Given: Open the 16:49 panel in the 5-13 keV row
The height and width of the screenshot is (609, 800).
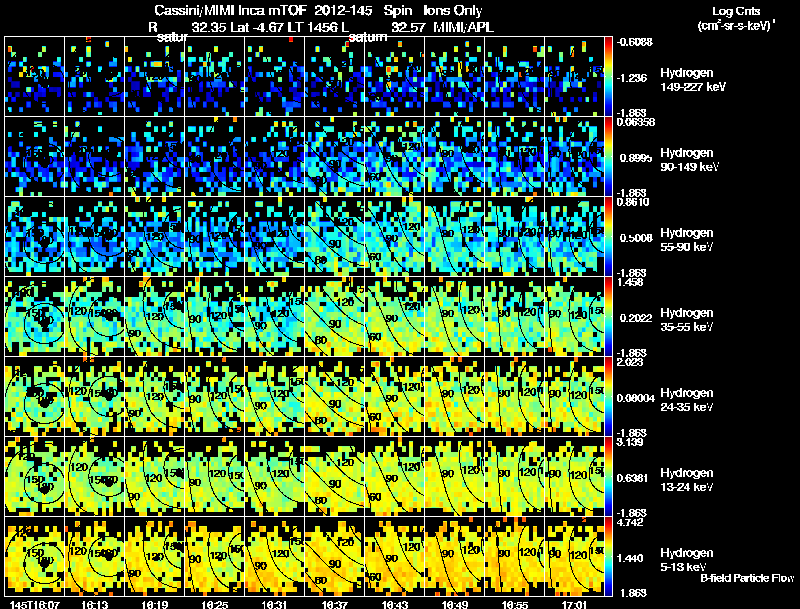Looking at the screenshot, I should [x=455, y=556].
